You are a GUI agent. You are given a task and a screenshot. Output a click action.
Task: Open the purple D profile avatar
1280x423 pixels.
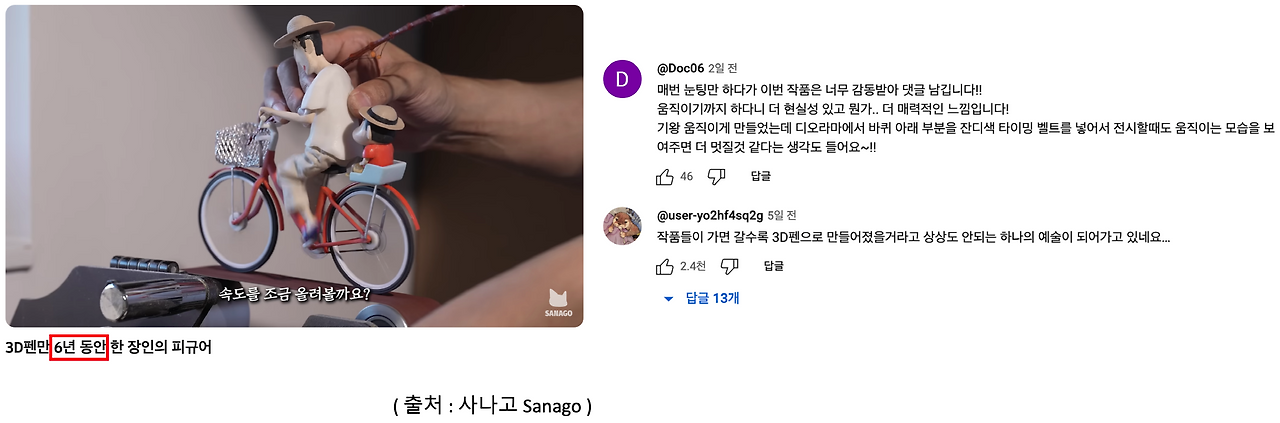[x=622, y=80]
